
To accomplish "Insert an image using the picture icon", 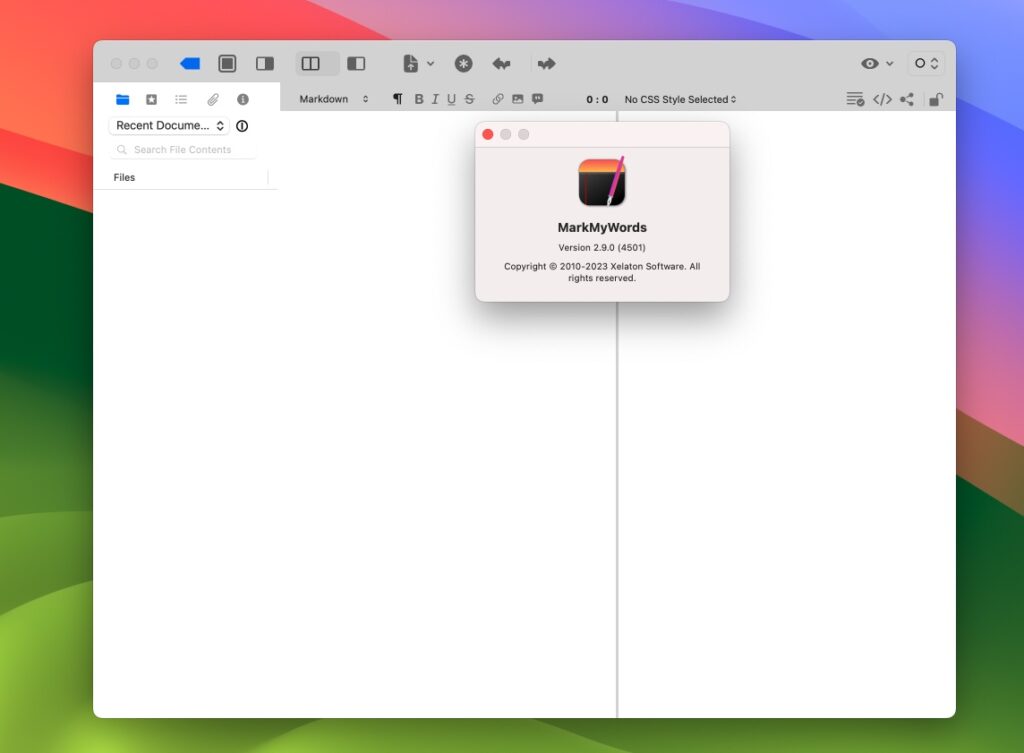I will tap(517, 99).
